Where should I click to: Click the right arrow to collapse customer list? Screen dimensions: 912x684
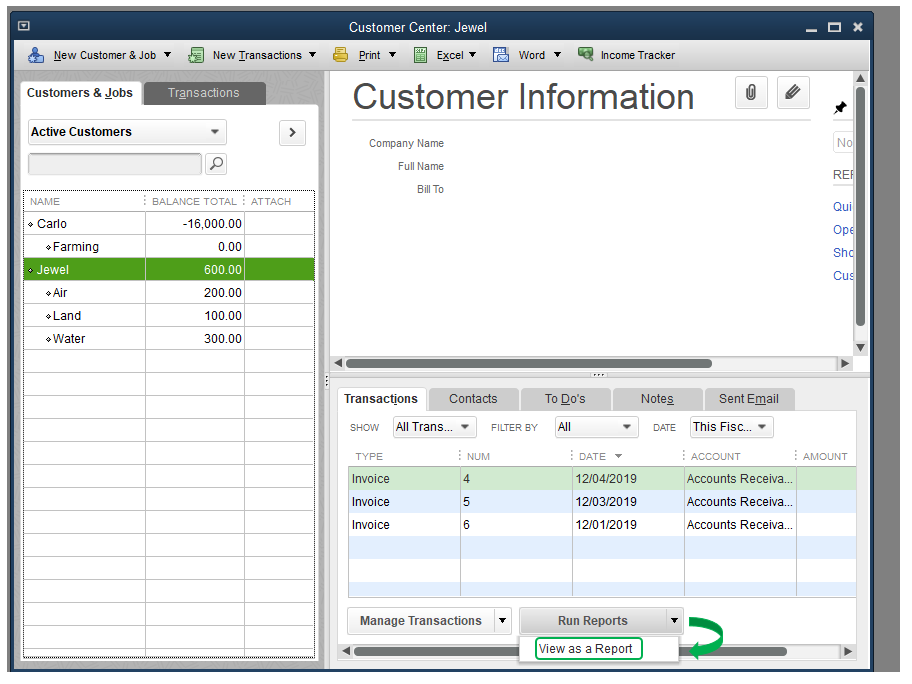pyautogui.click(x=292, y=132)
